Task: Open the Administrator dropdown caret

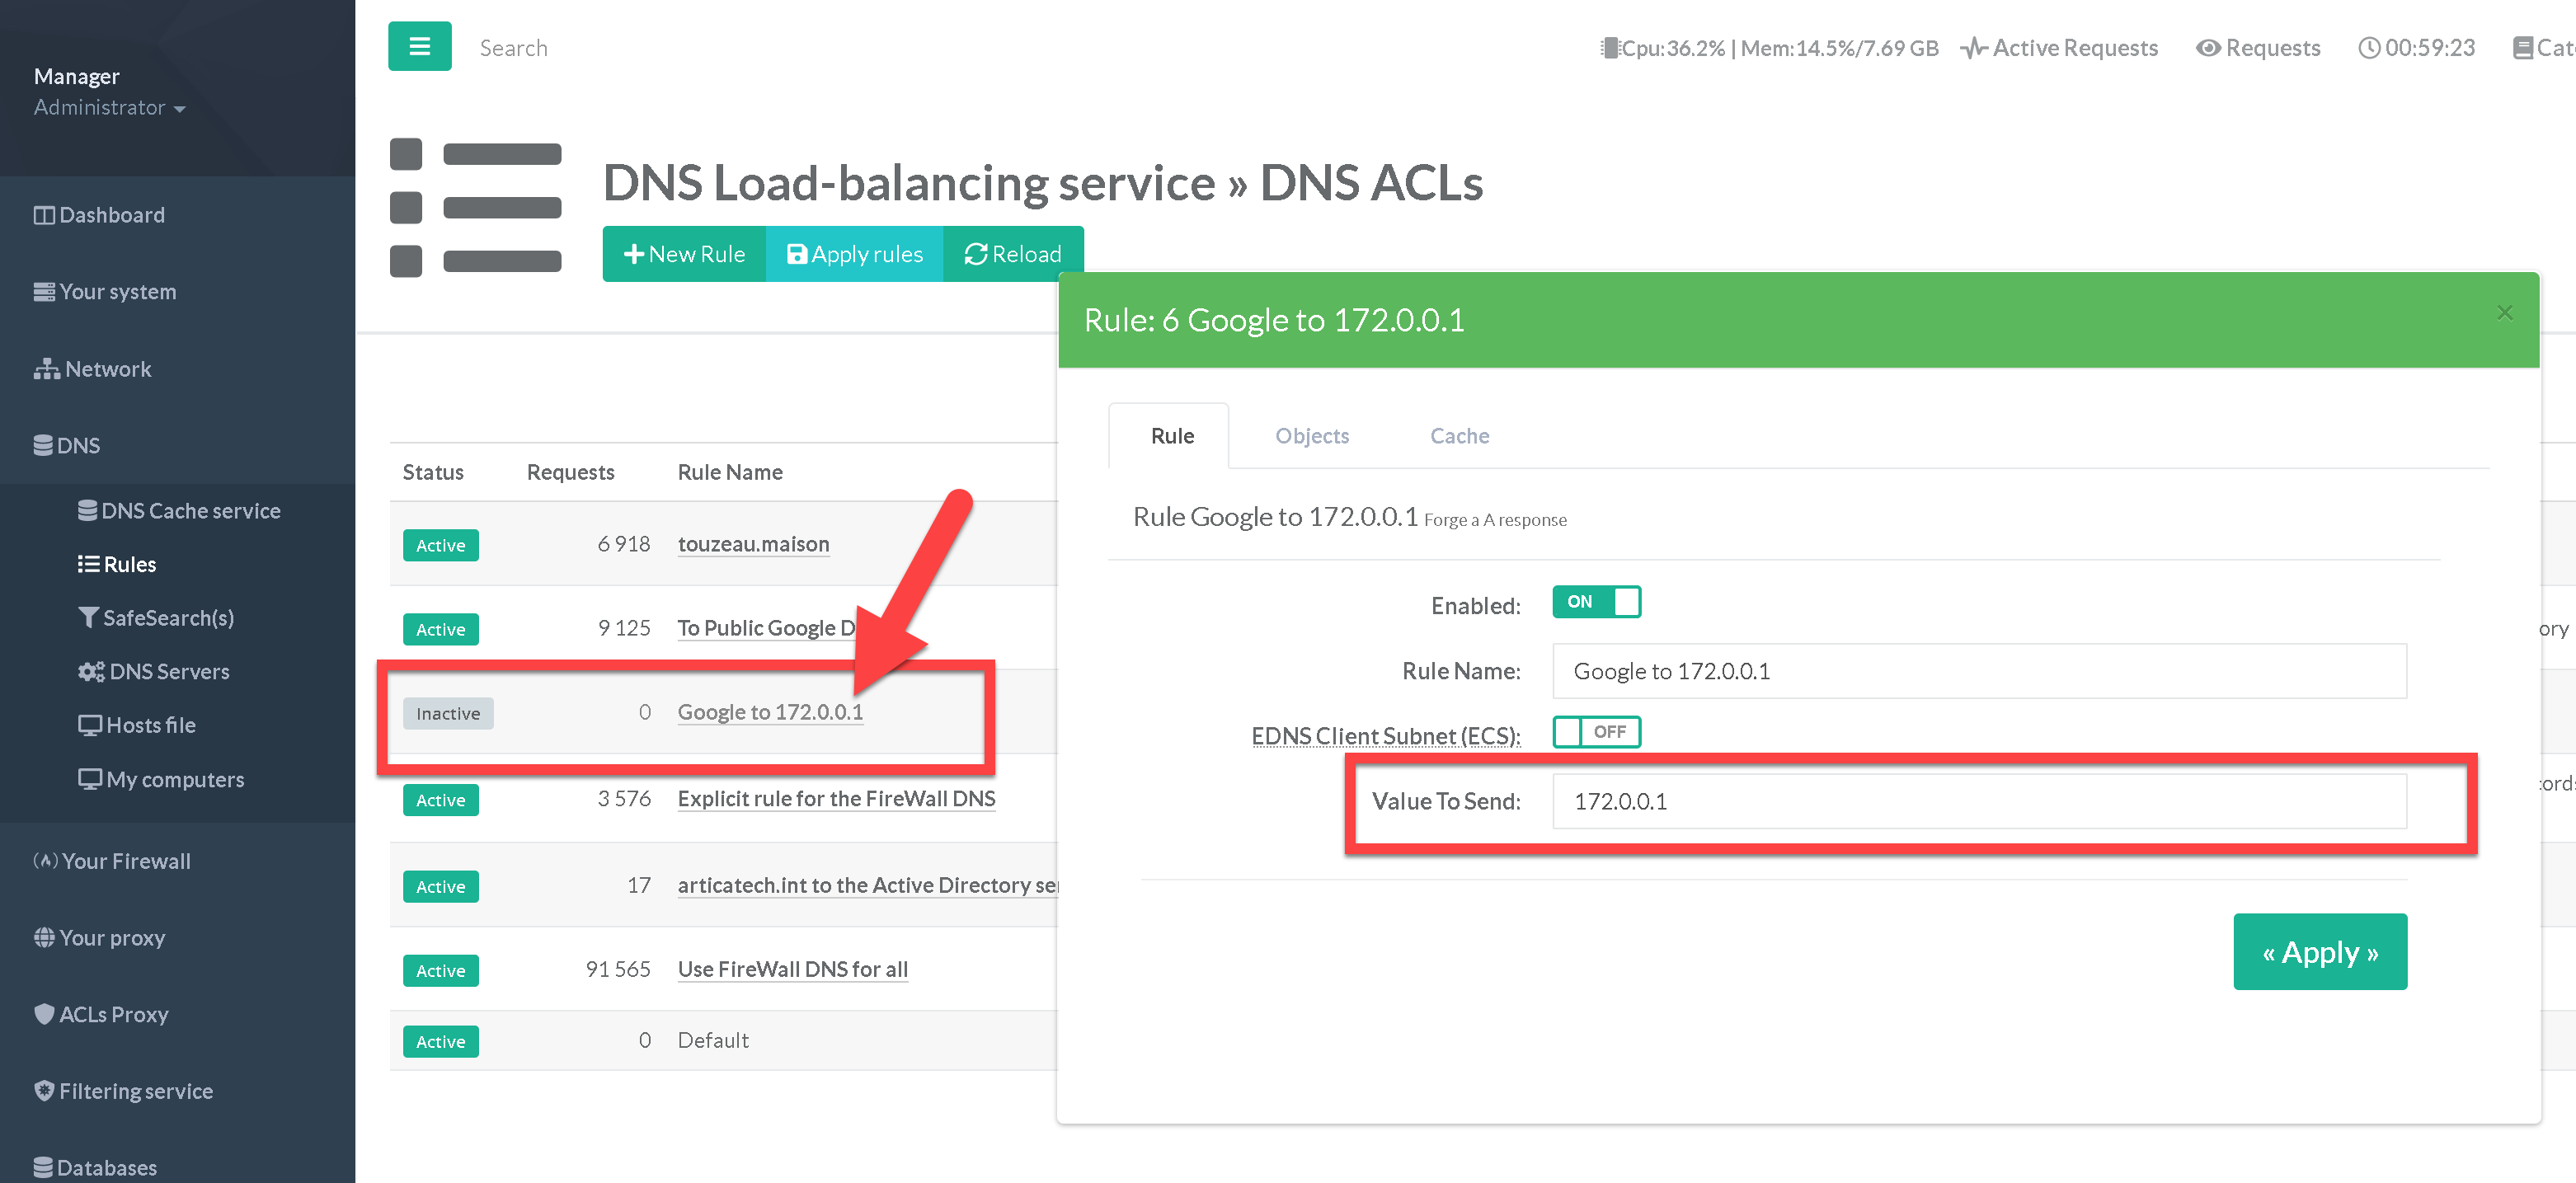Action: pos(180,109)
